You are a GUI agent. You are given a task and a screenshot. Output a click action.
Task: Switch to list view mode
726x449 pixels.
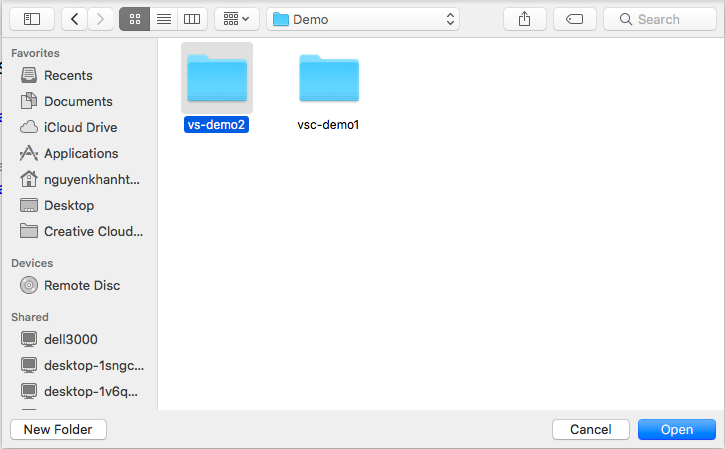pos(163,19)
